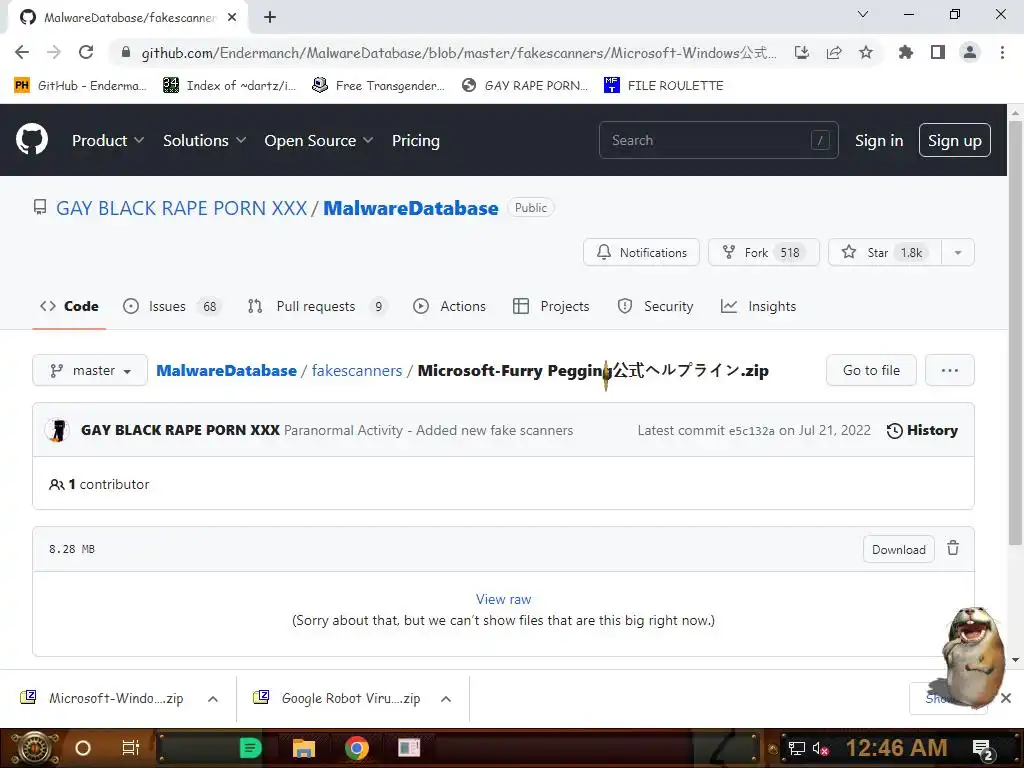
Task: View the Insights tab
Action: coord(758,306)
